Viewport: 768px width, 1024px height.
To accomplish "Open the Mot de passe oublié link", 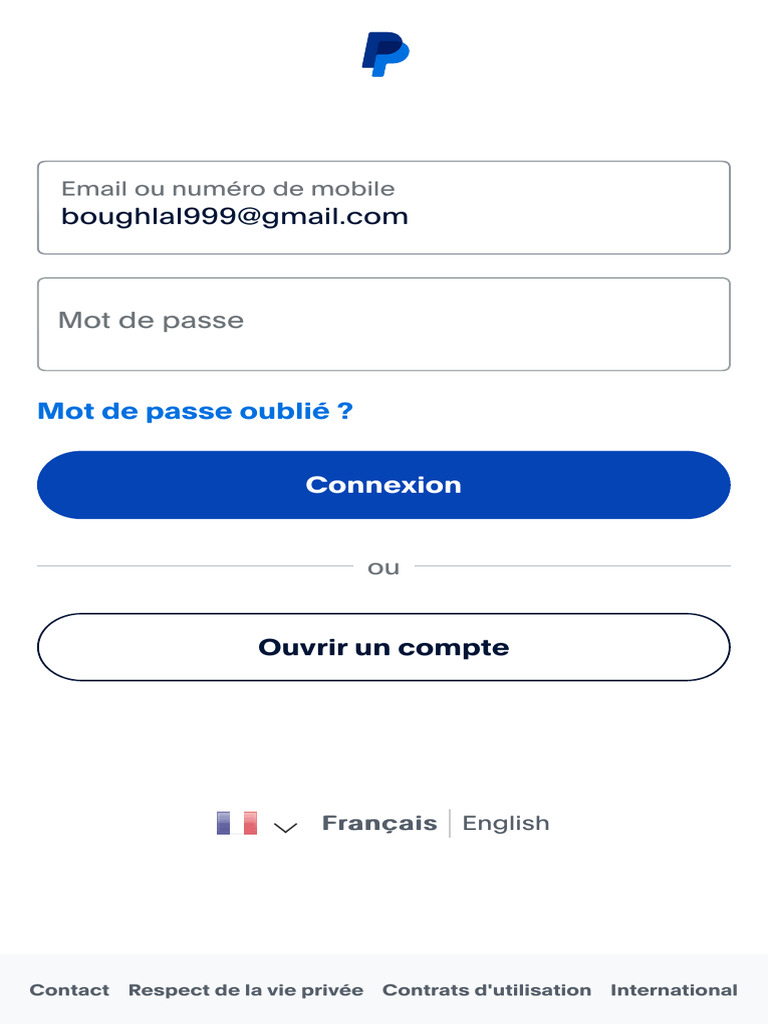I will 195,411.
